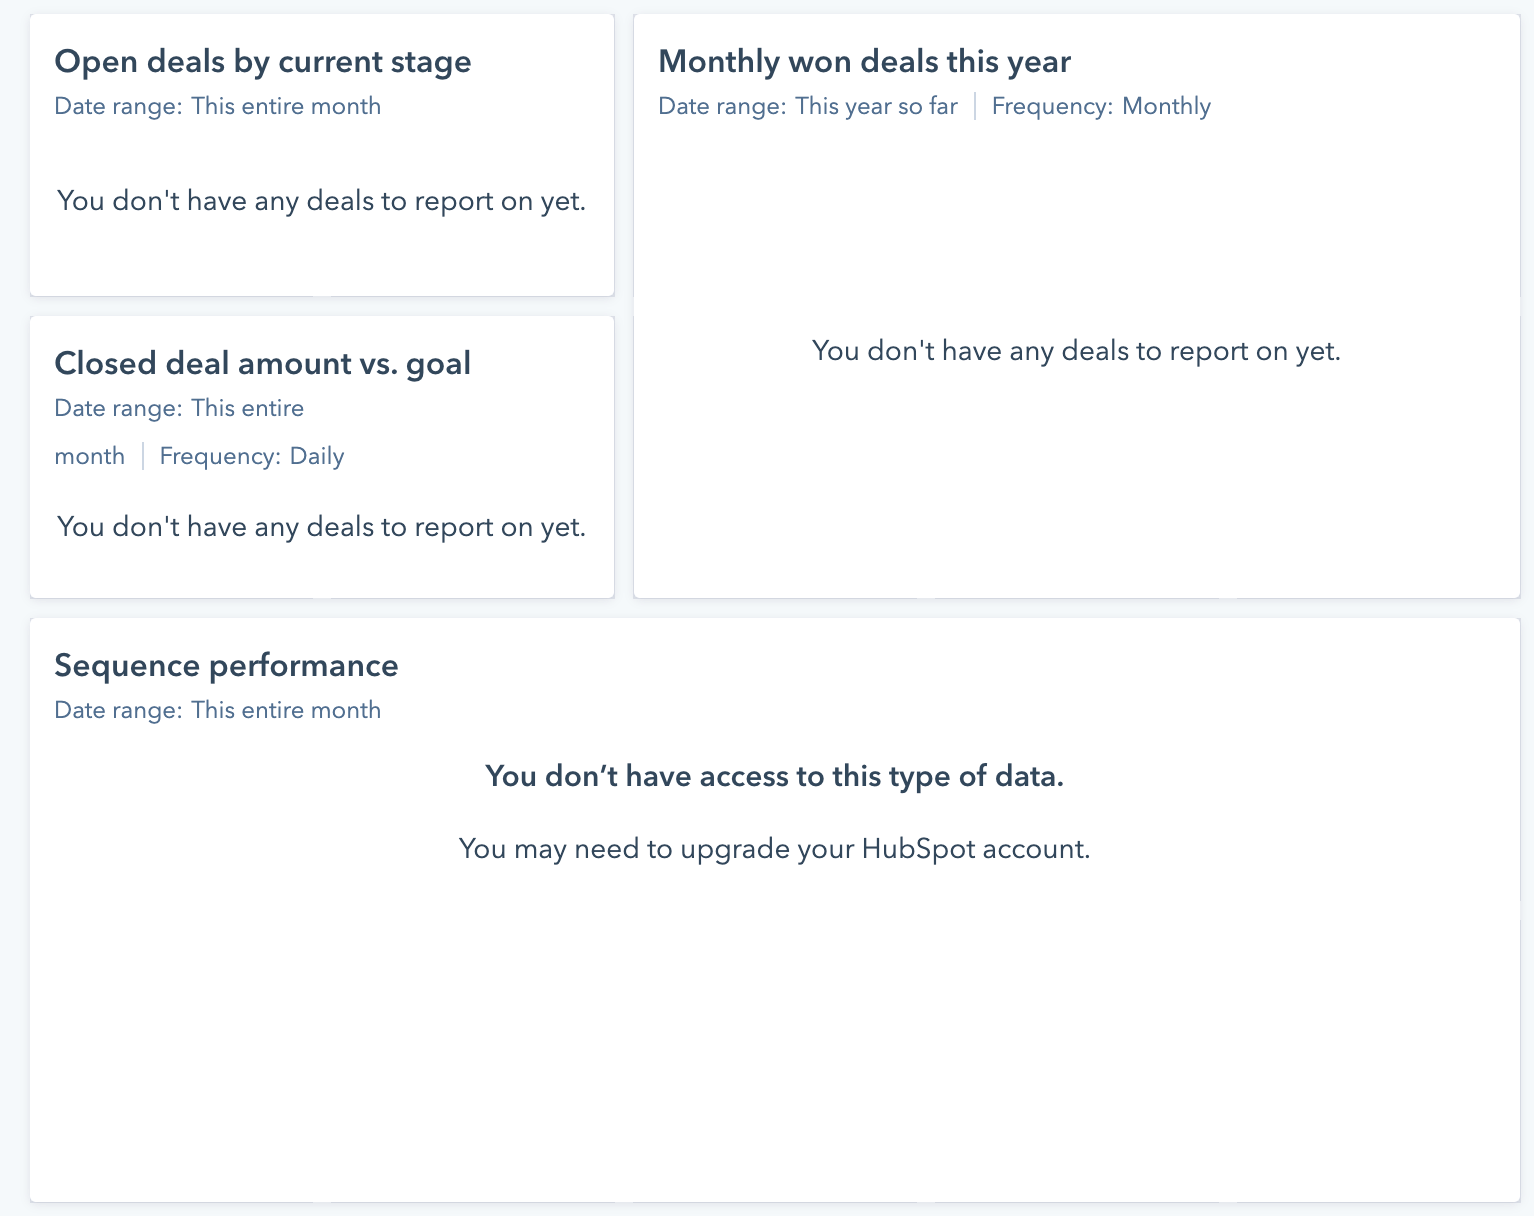Open the 'Monthly won deals this year' report title
The width and height of the screenshot is (1534, 1216).
[x=865, y=62]
